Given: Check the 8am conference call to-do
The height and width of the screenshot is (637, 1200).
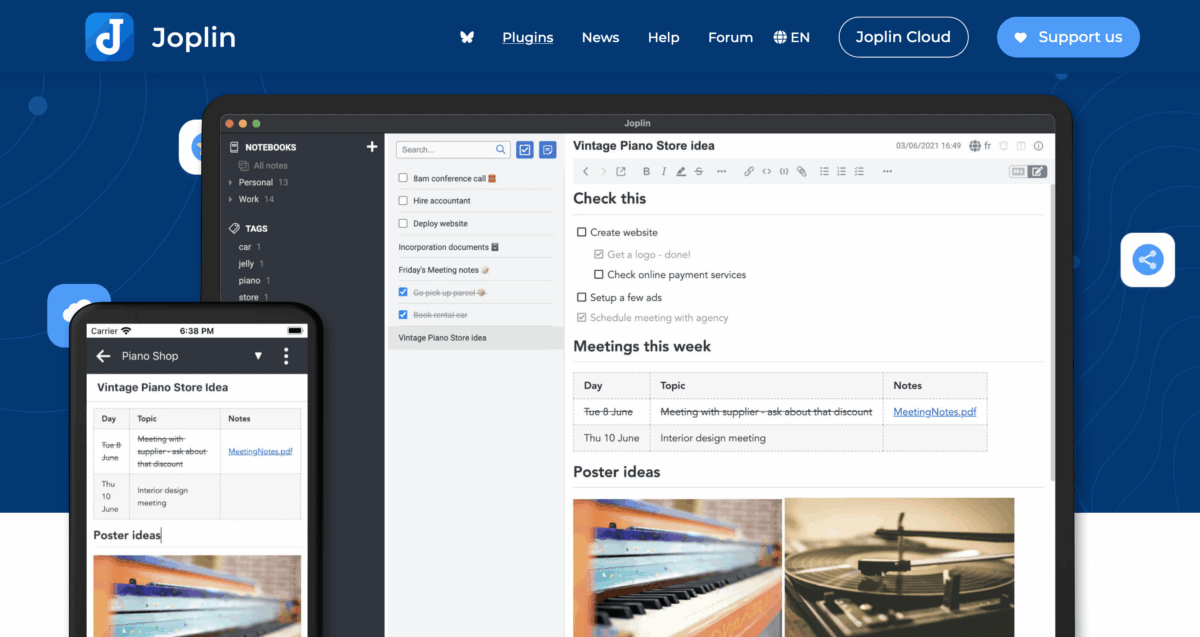Looking at the screenshot, I should pos(403,178).
